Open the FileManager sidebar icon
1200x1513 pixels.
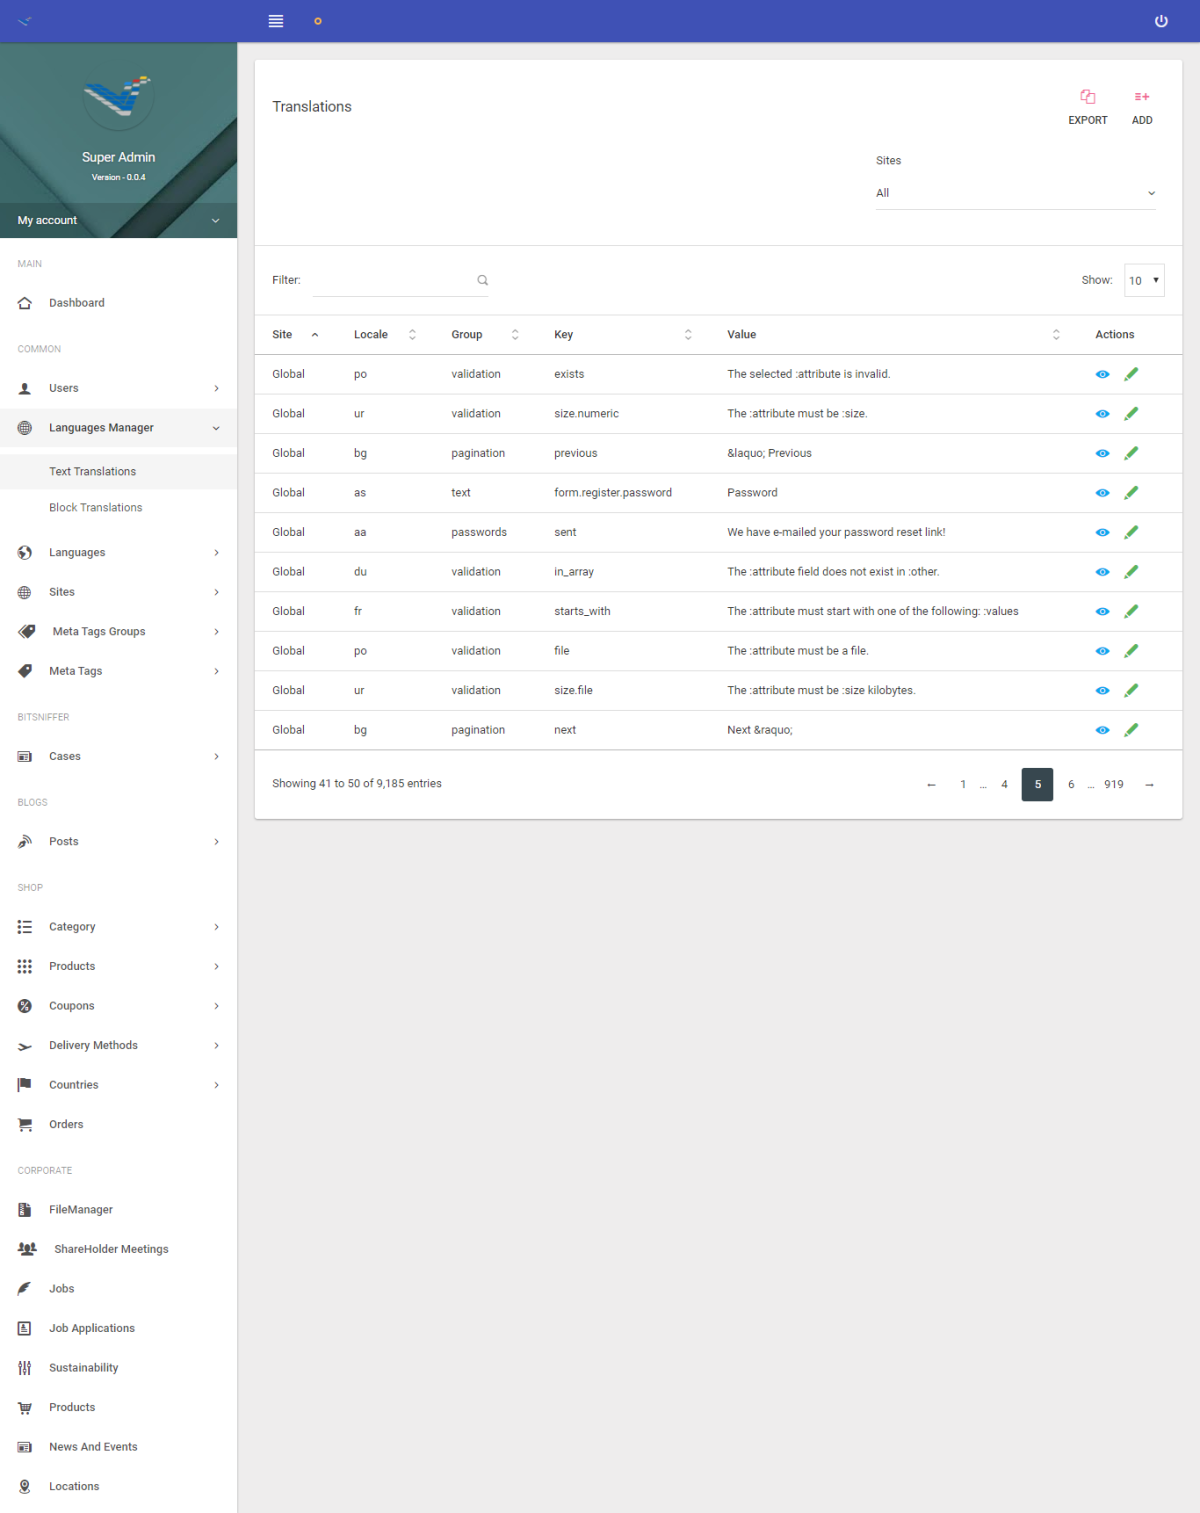23,1209
